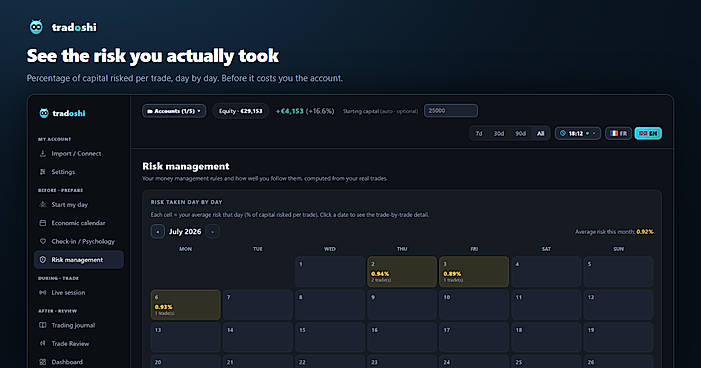Click the Equity €29,153 pill
The height and width of the screenshot is (368, 701).
click(x=241, y=111)
